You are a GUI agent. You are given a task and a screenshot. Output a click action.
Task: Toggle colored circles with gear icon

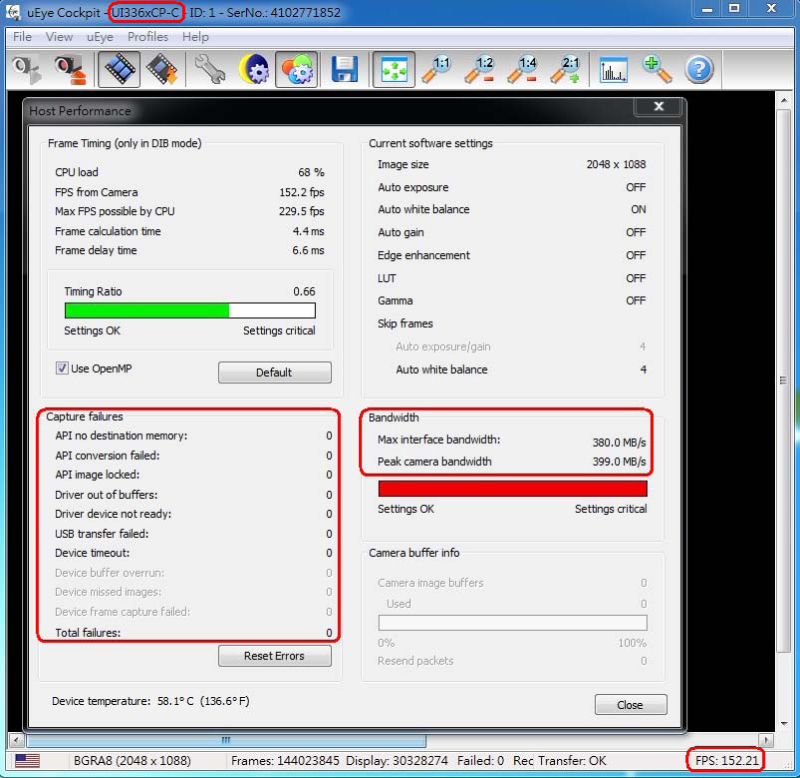(x=296, y=69)
